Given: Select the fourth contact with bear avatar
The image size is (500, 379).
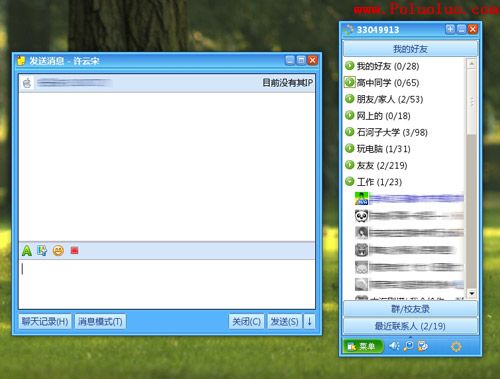Looking at the screenshot, I should [410, 250].
